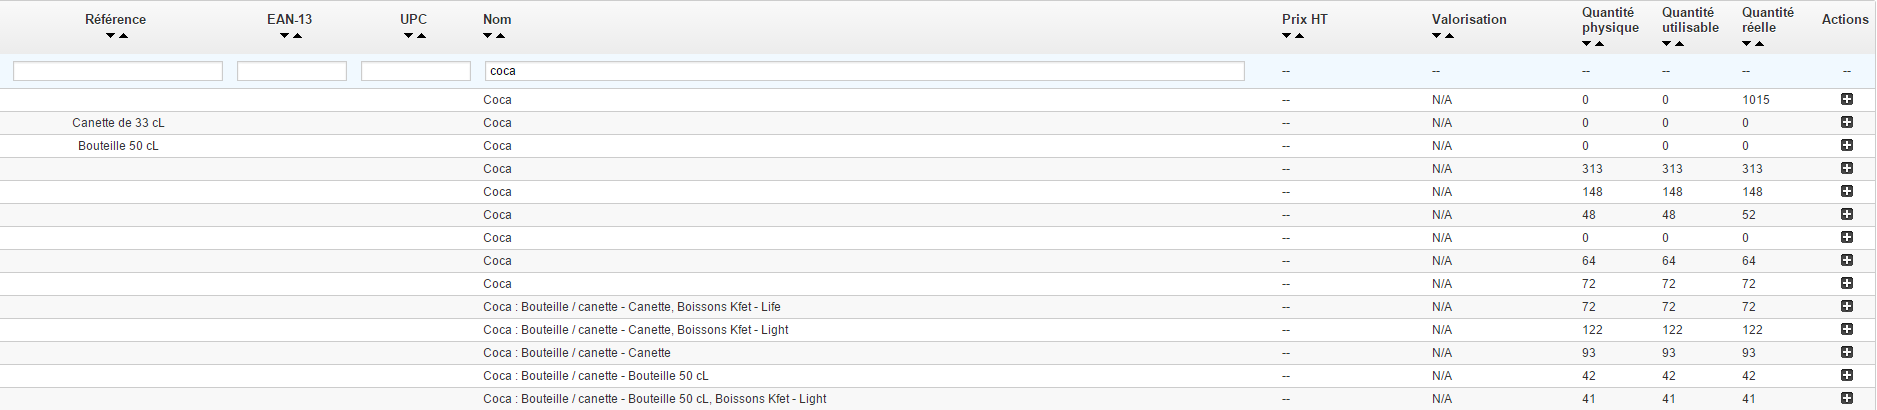Image resolution: width=1877 pixels, height=410 pixels.
Task: Sort Prix HT column descending
Action: point(1287,36)
